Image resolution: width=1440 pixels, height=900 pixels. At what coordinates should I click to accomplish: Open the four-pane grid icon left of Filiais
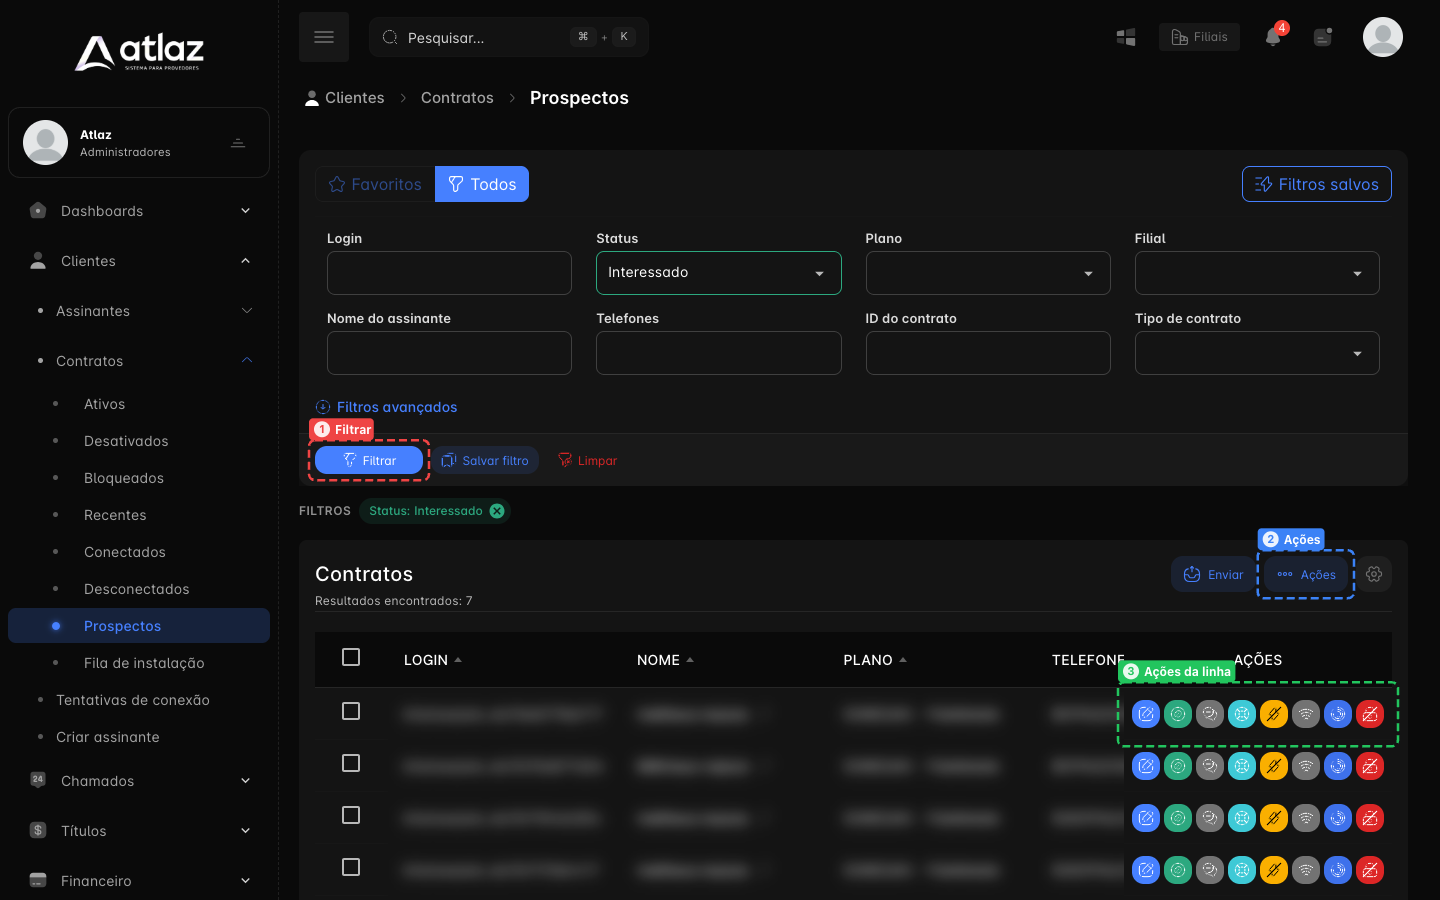pos(1126,37)
